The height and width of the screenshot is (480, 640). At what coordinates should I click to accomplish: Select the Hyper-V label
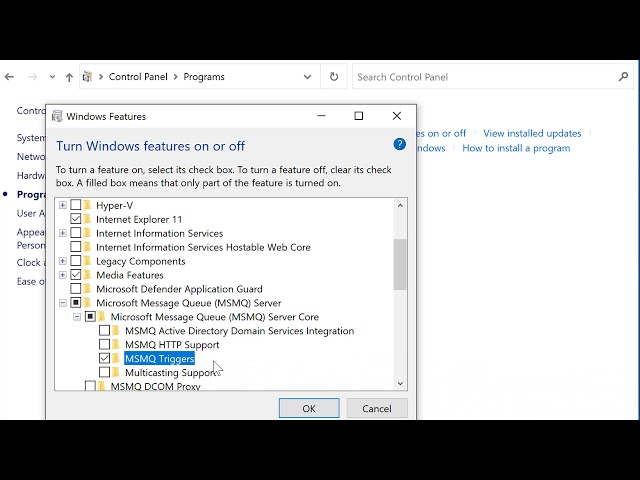(x=114, y=205)
